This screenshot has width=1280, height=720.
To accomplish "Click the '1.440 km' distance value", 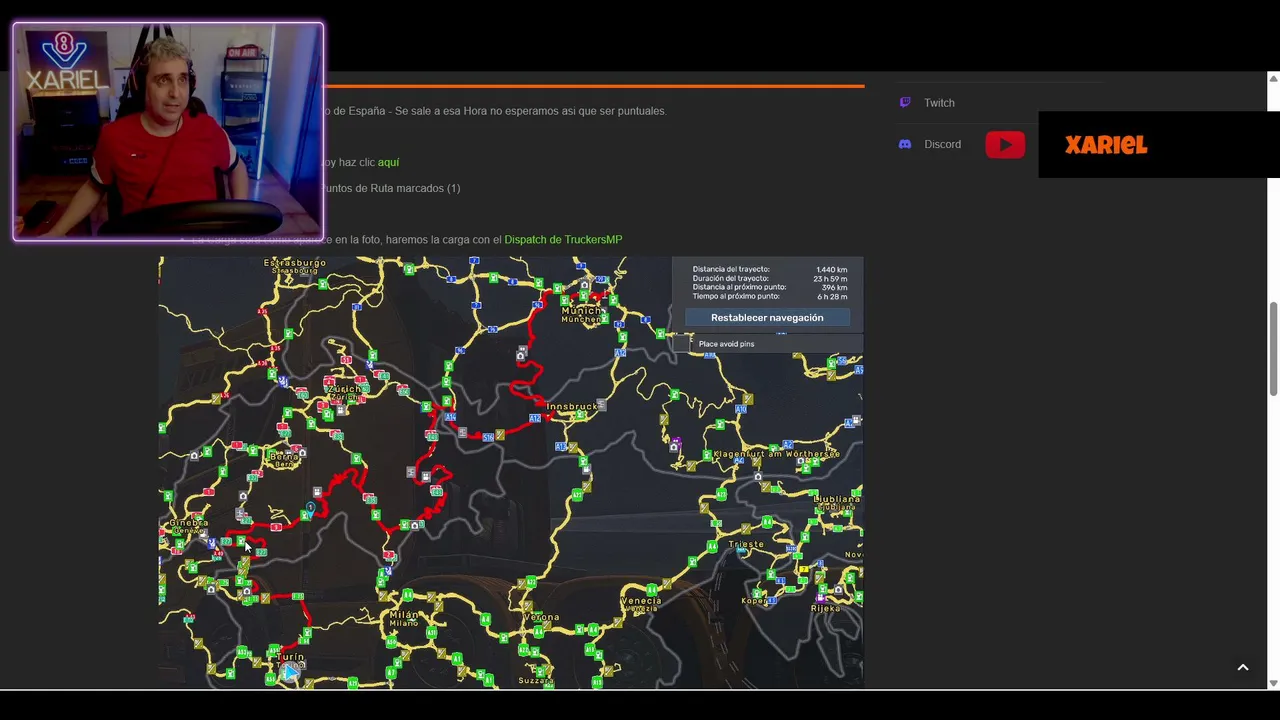I will click(832, 270).
